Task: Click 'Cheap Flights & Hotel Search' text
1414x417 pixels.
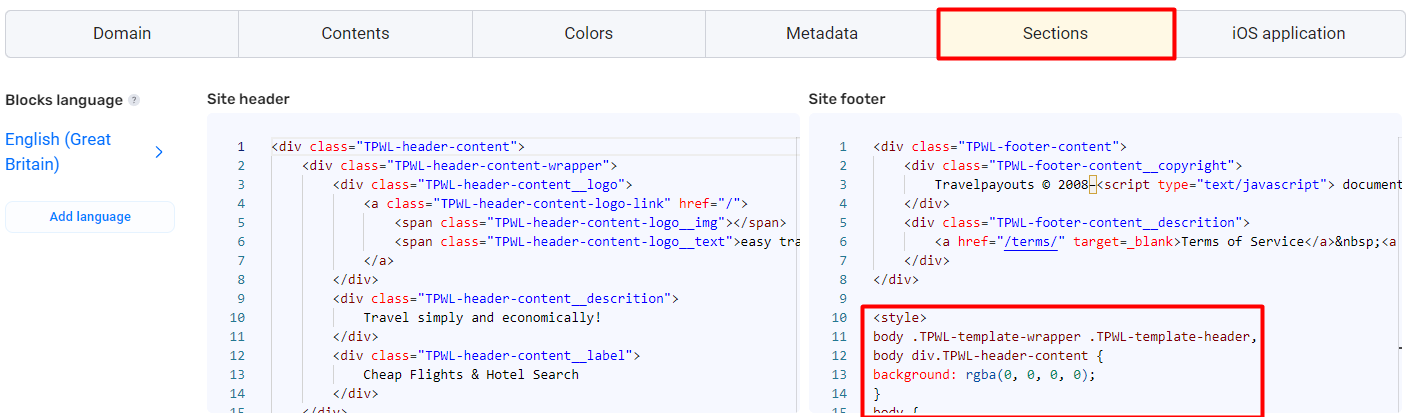Action: pos(471,374)
